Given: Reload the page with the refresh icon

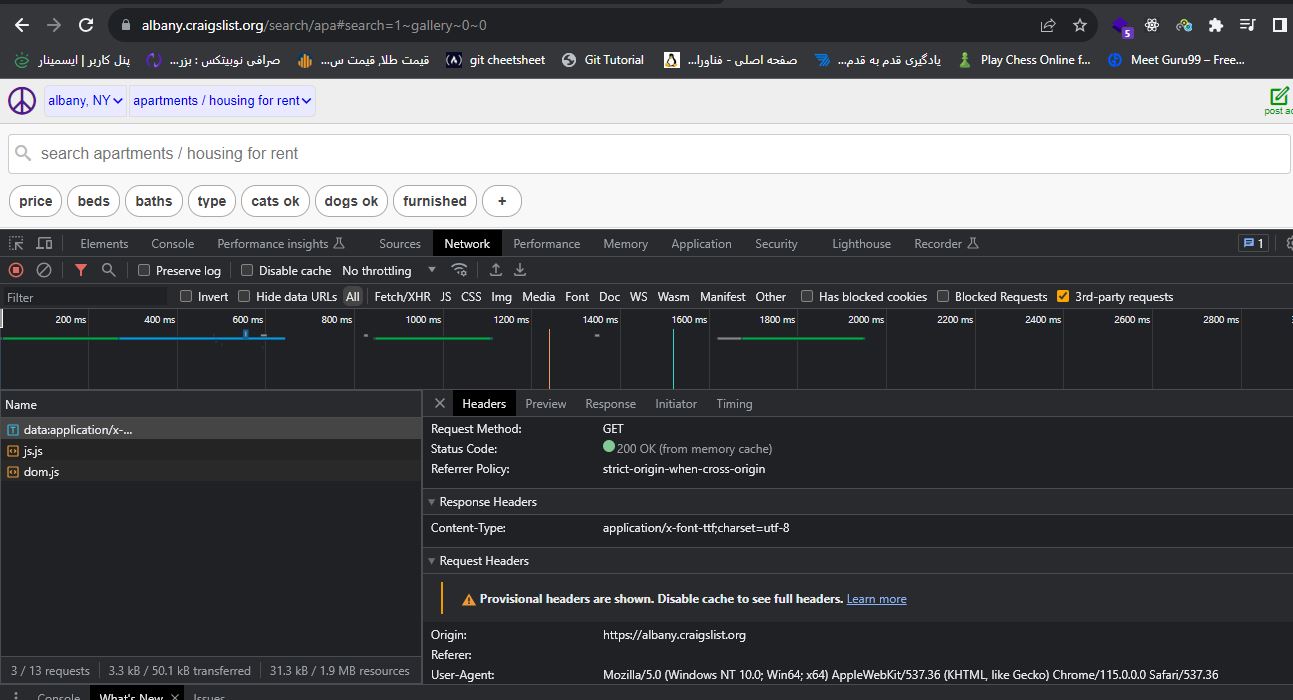Looking at the screenshot, I should click(x=86, y=25).
